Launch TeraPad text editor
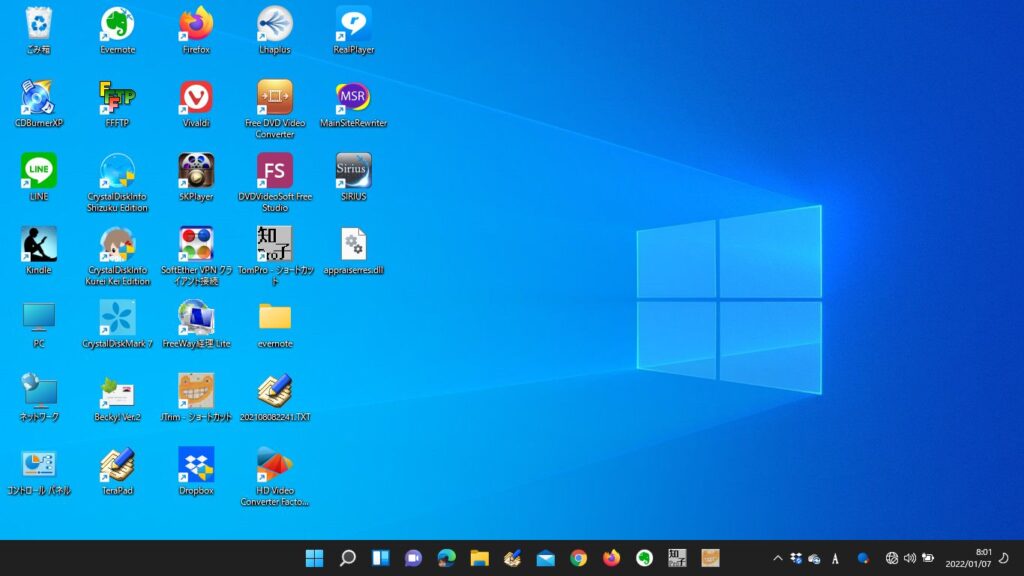This screenshot has height=576, width=1024. click(117, 463)
